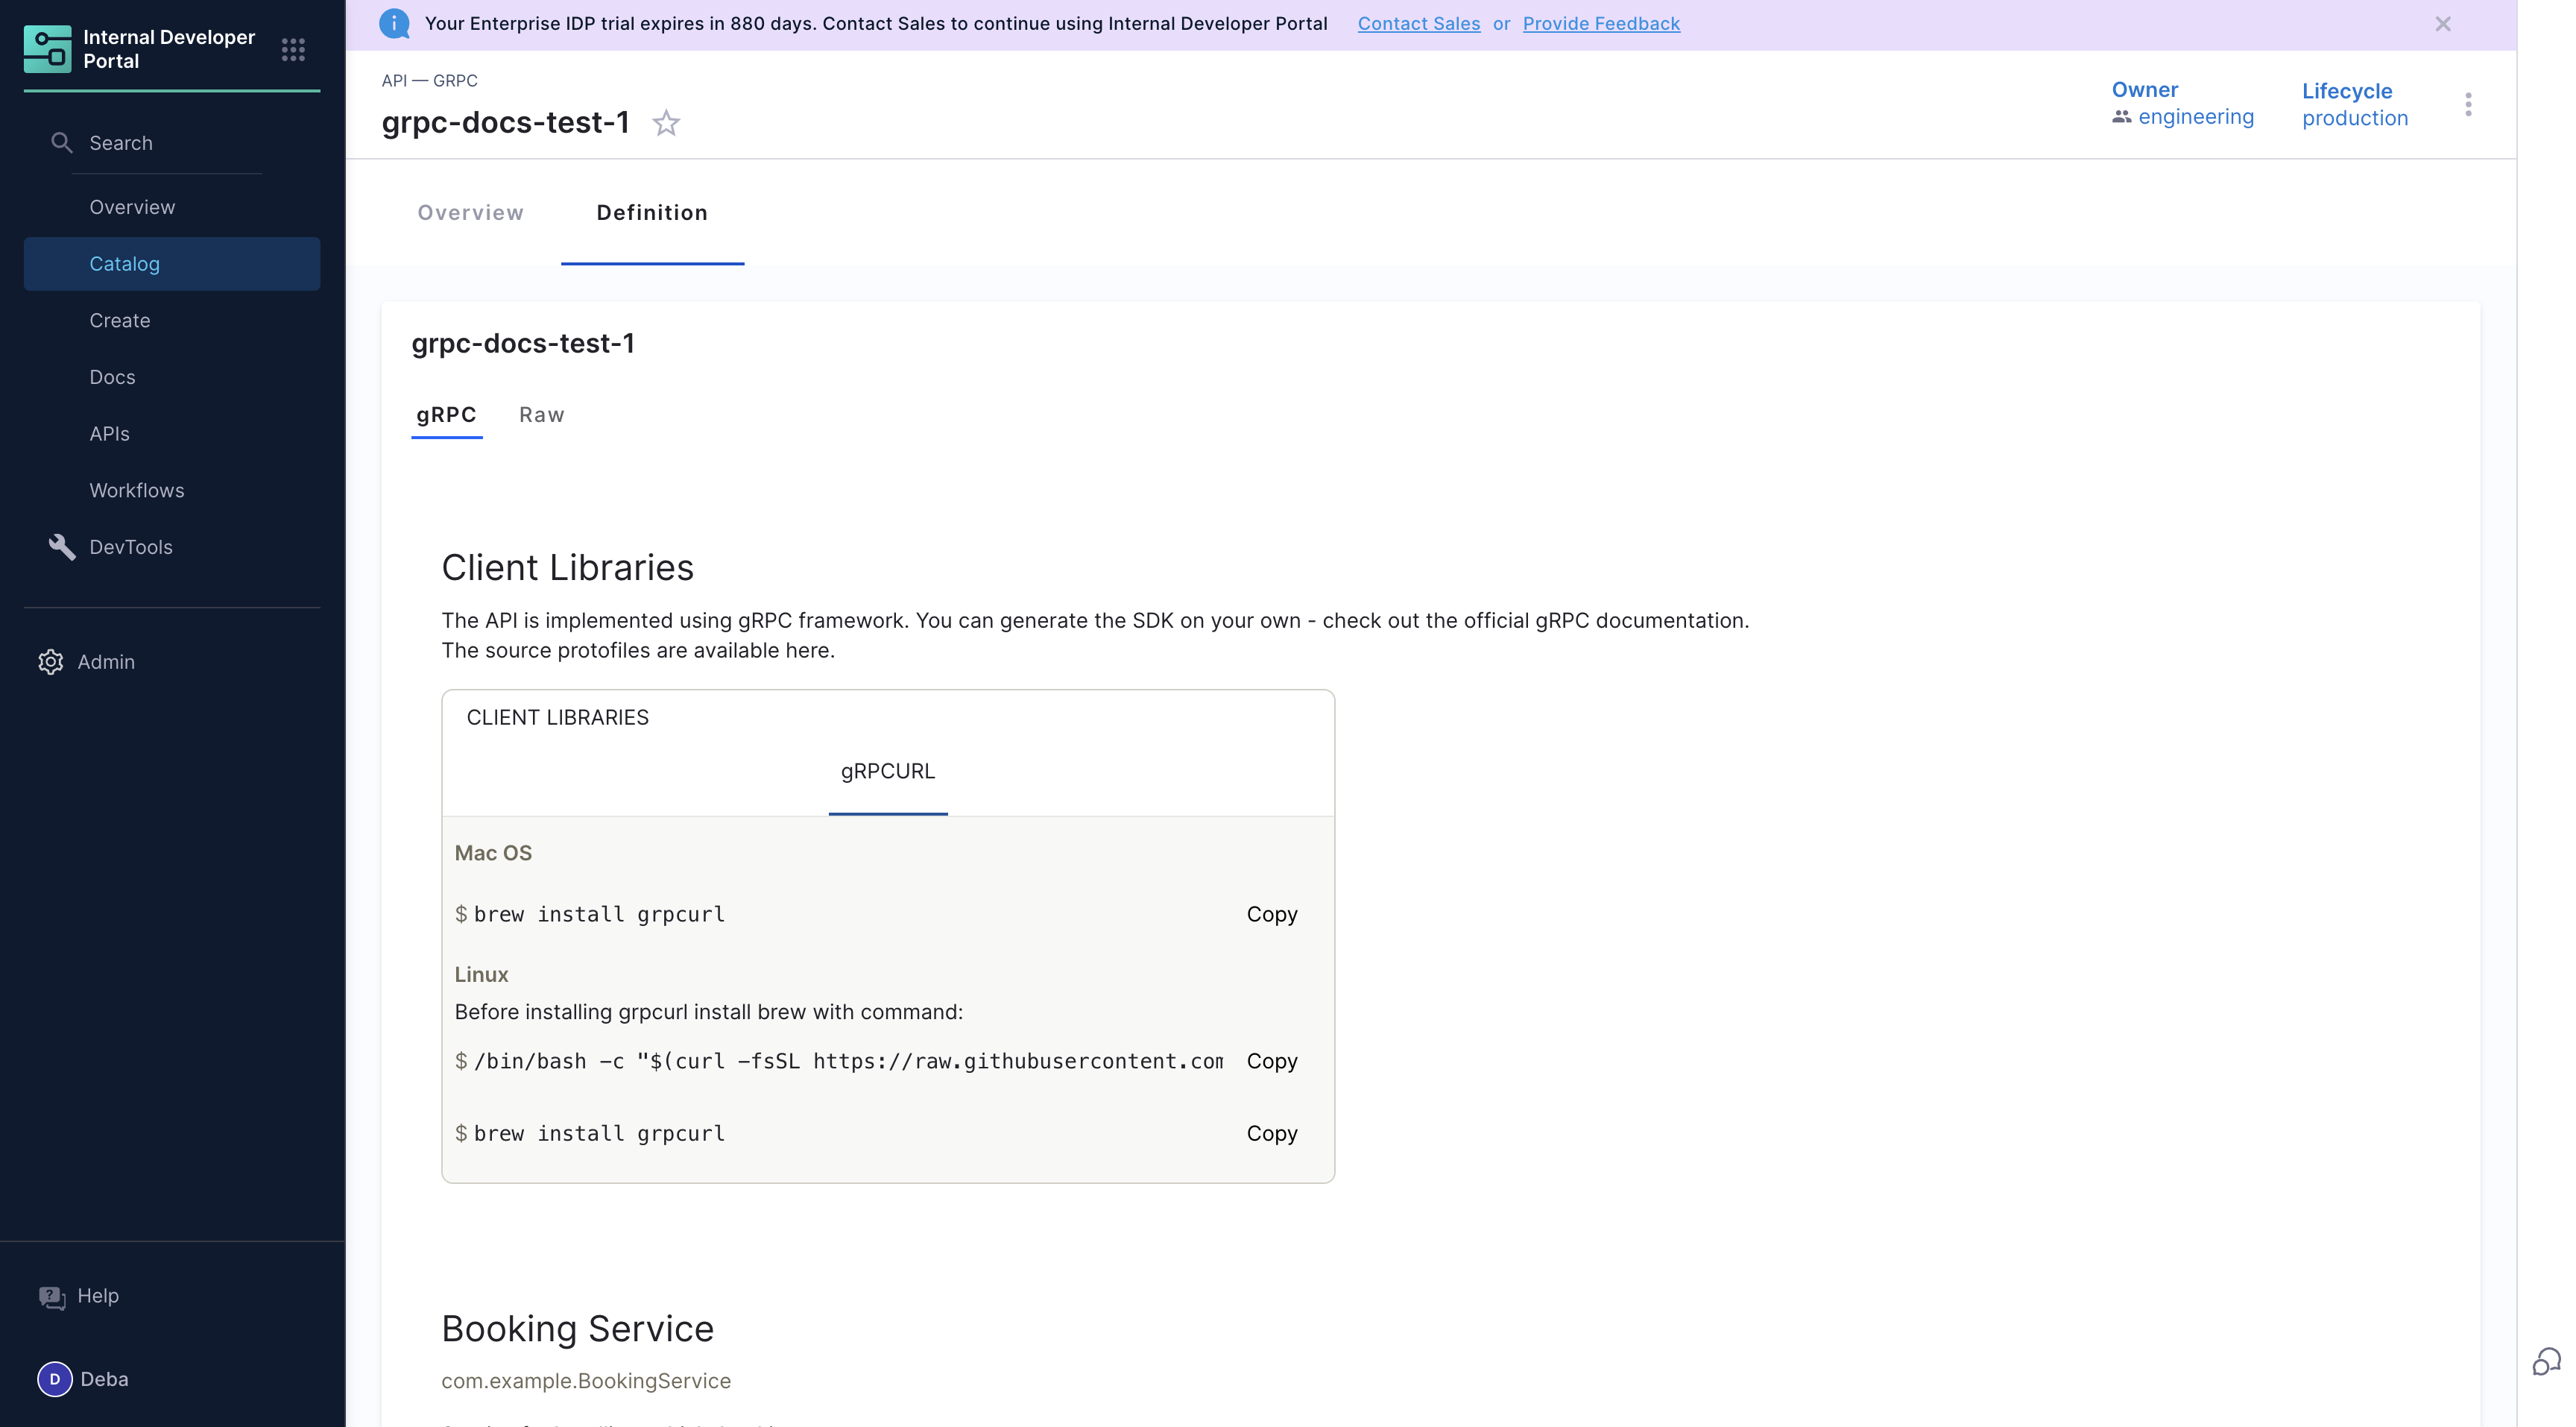Click the Provide Feedback link

(1600, 24)
